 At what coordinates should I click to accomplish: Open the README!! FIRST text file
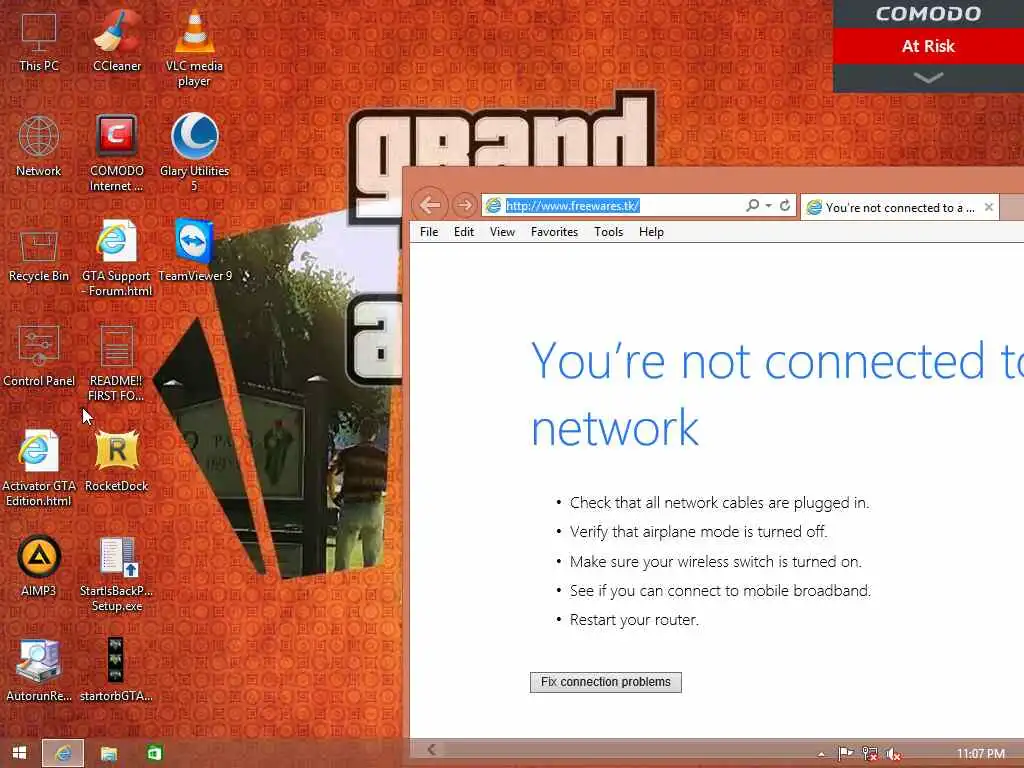tap(116, 364)
